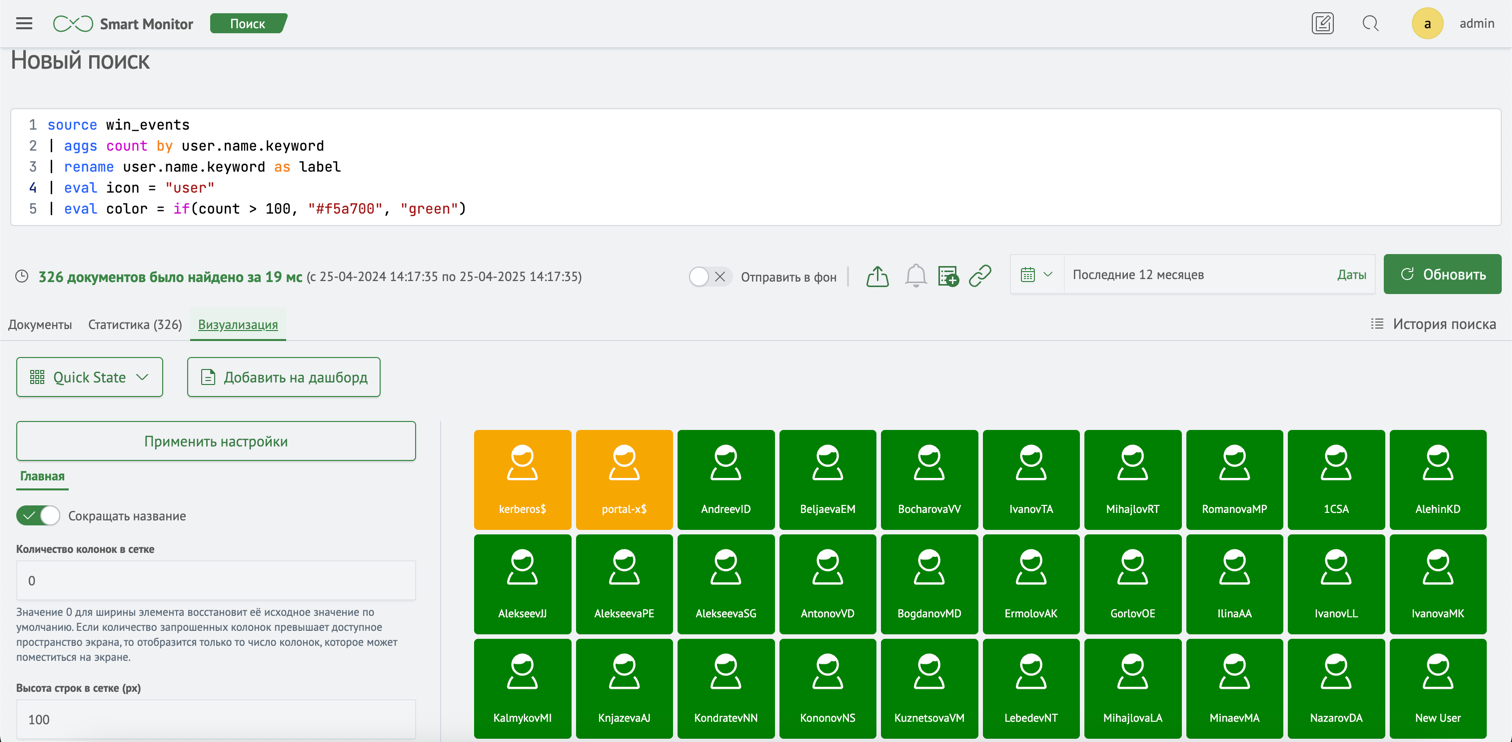
Task: Click the IvanovaMK user icon tile
Action: [1438, 584]
